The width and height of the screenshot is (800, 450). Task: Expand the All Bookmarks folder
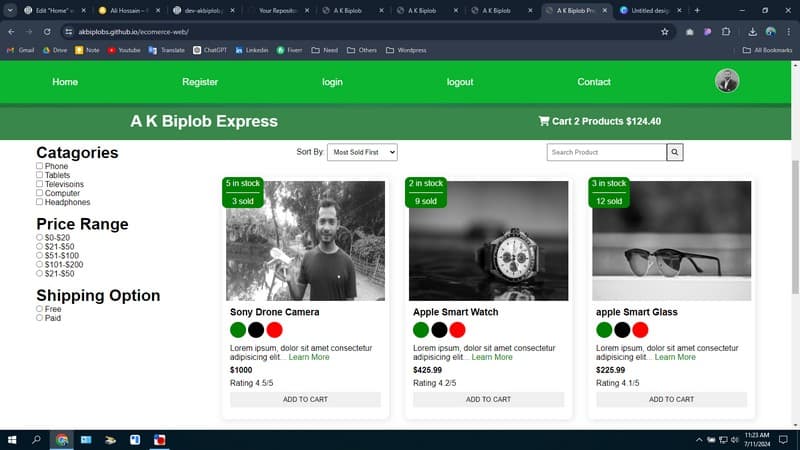(x=767, y=50)
